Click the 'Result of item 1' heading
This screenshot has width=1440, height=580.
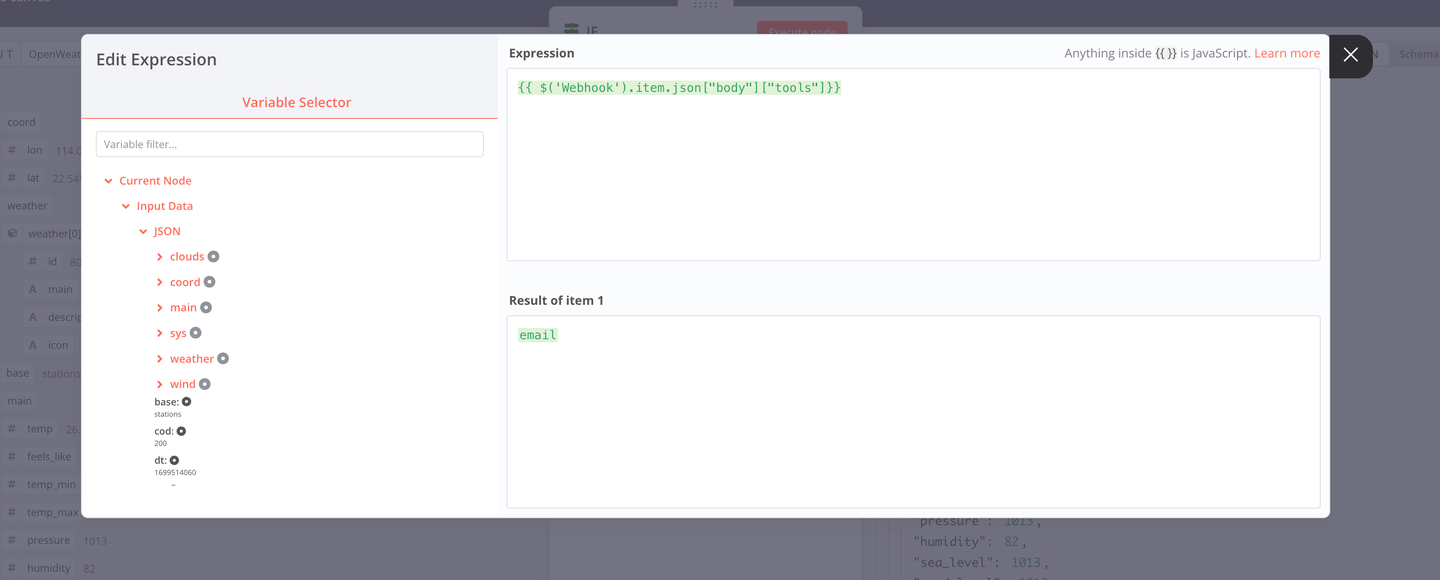click(x=556, y=300)
